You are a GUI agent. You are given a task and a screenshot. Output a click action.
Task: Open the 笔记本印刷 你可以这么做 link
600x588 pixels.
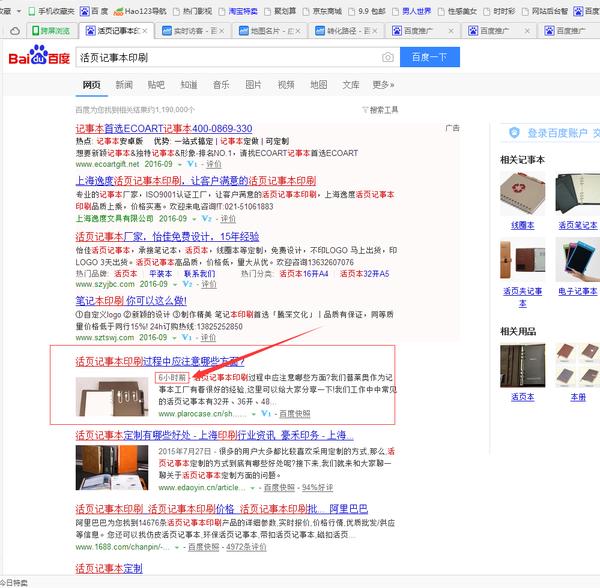[x=131, y=301]
